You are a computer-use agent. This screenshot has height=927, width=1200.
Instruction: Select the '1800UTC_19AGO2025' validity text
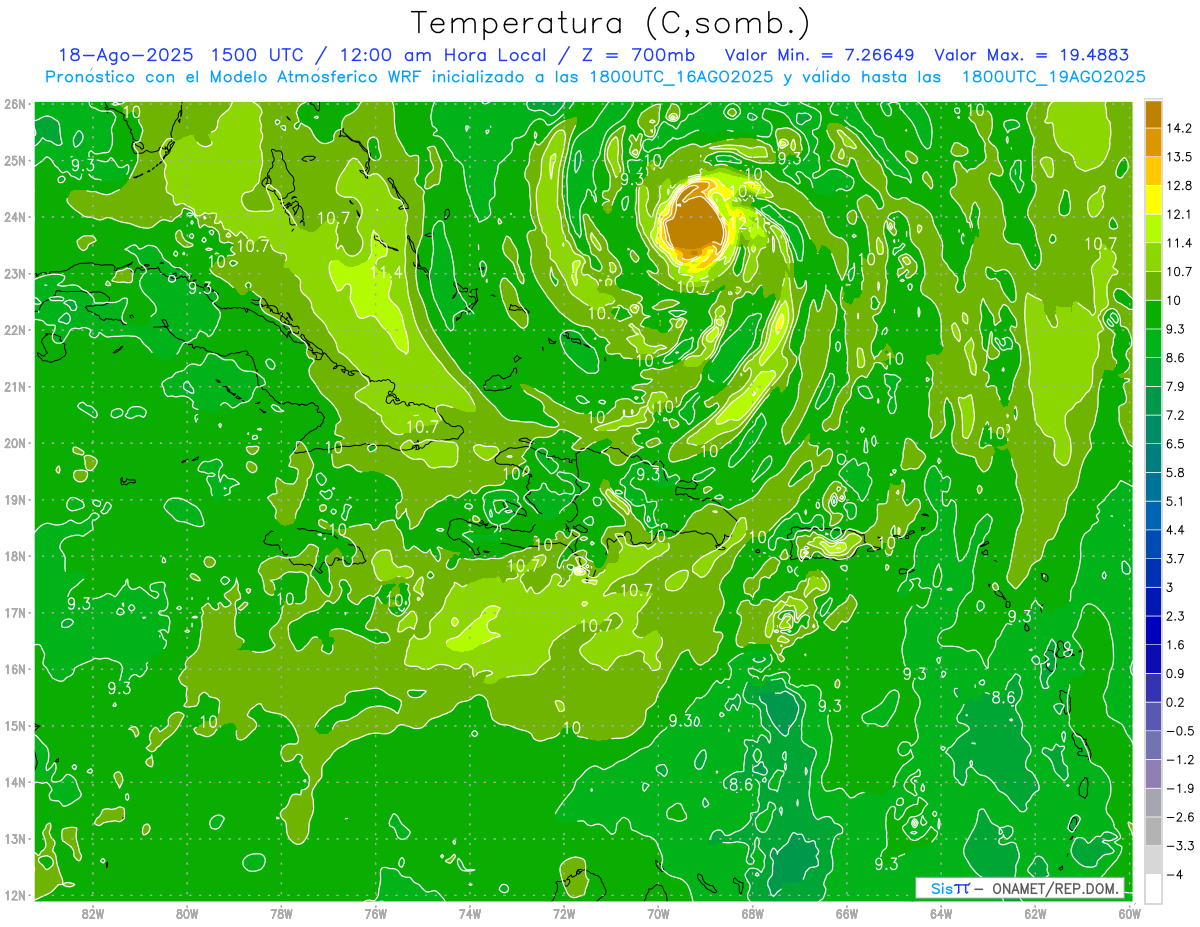pos(1053,77)
